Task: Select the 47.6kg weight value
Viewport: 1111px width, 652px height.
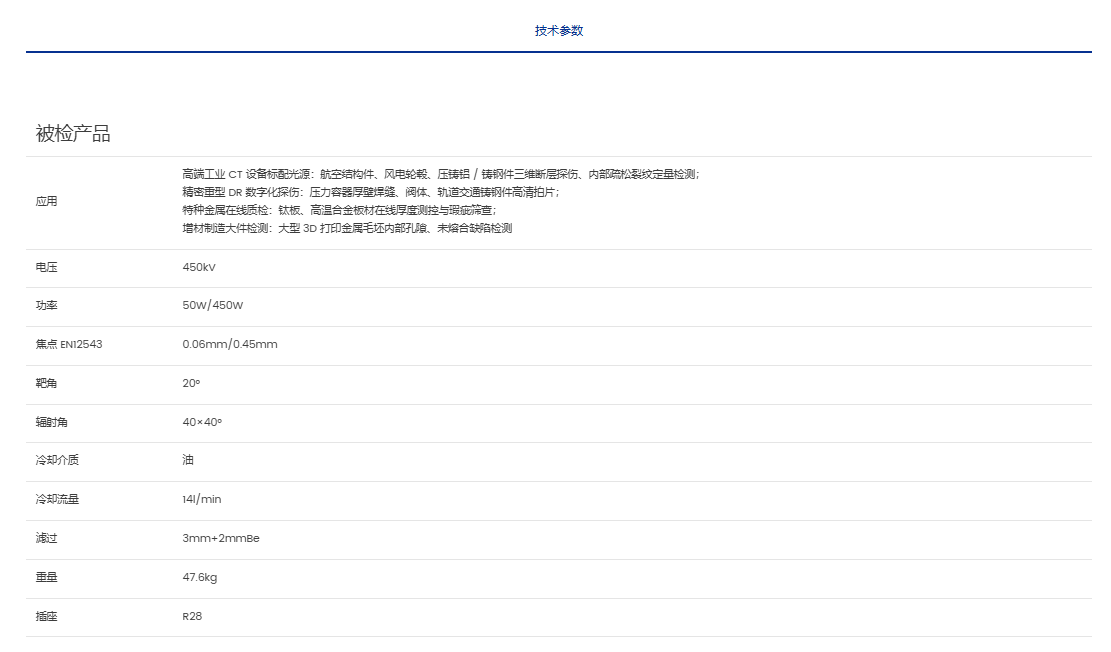Action: [x=200, y=578]
